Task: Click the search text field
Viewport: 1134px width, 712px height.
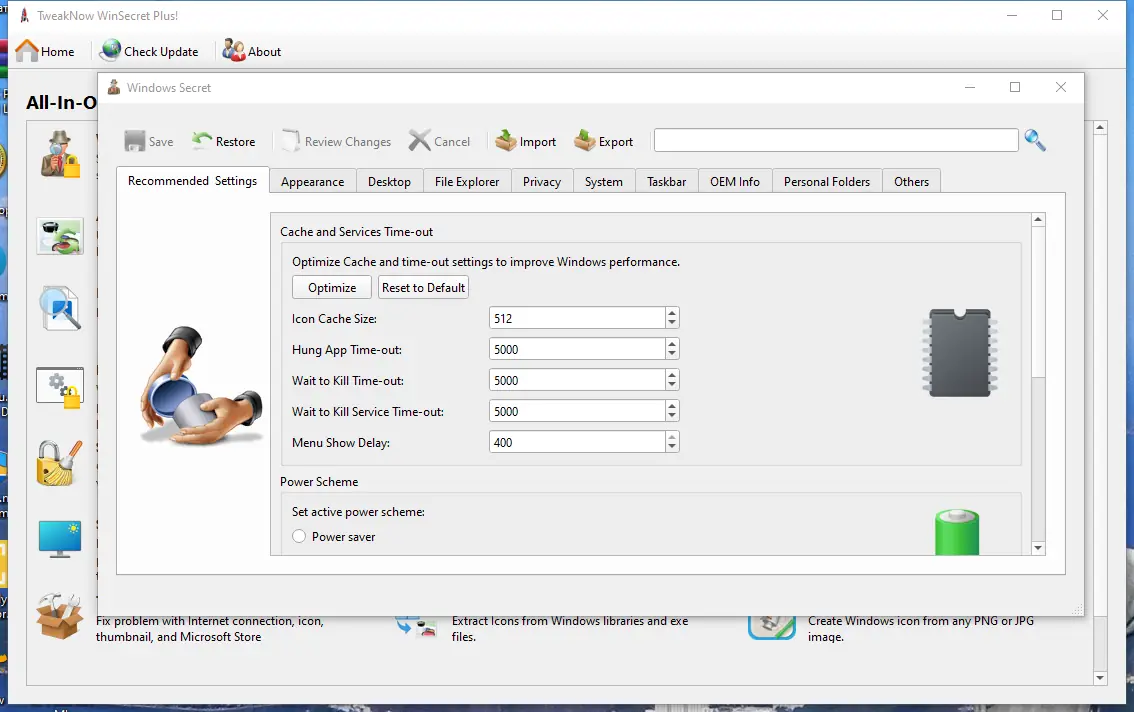Action: pos(836,140)
